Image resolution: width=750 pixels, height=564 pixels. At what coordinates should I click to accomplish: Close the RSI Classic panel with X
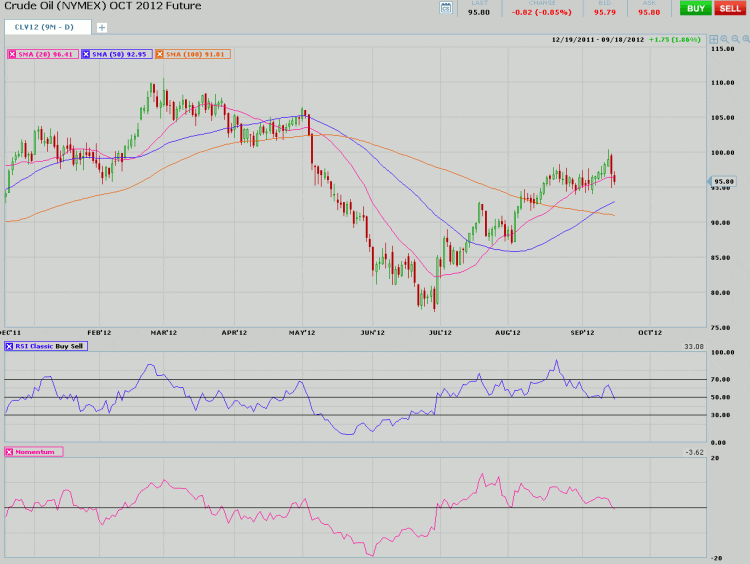[x=11, y=345]
